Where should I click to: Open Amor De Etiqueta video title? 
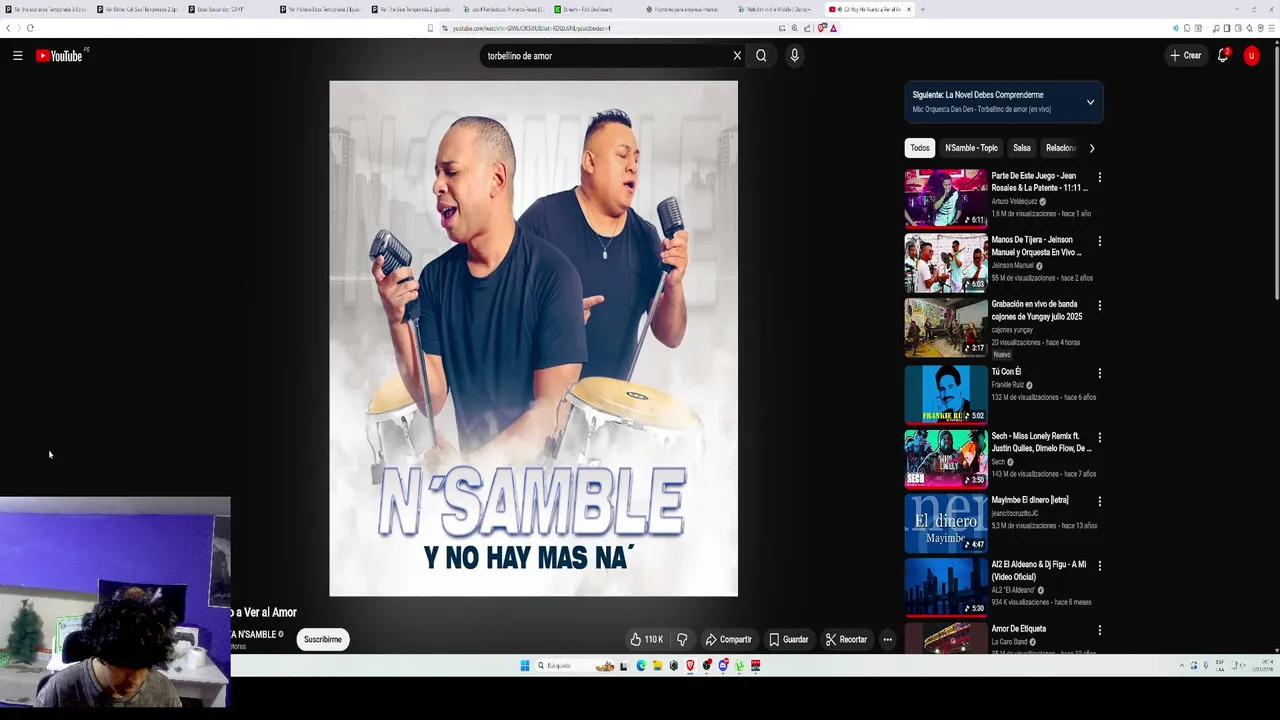tap(1019, 628)
